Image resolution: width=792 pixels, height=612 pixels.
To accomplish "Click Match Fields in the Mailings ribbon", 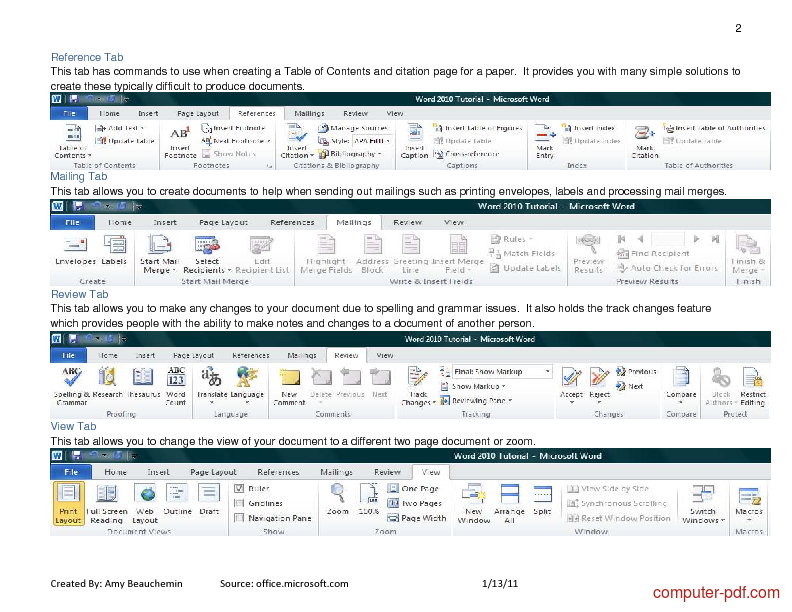I will [x=522, y=253].
